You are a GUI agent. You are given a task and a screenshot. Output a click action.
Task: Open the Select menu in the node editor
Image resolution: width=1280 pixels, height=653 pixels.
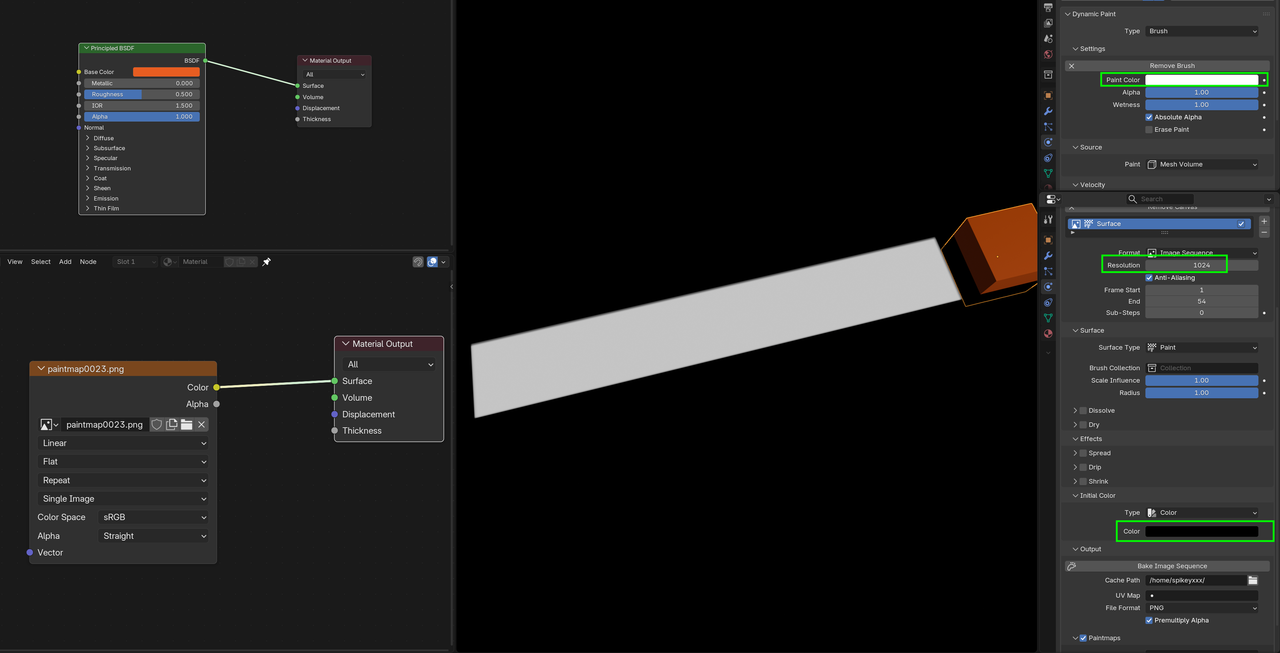click(40, 261)
